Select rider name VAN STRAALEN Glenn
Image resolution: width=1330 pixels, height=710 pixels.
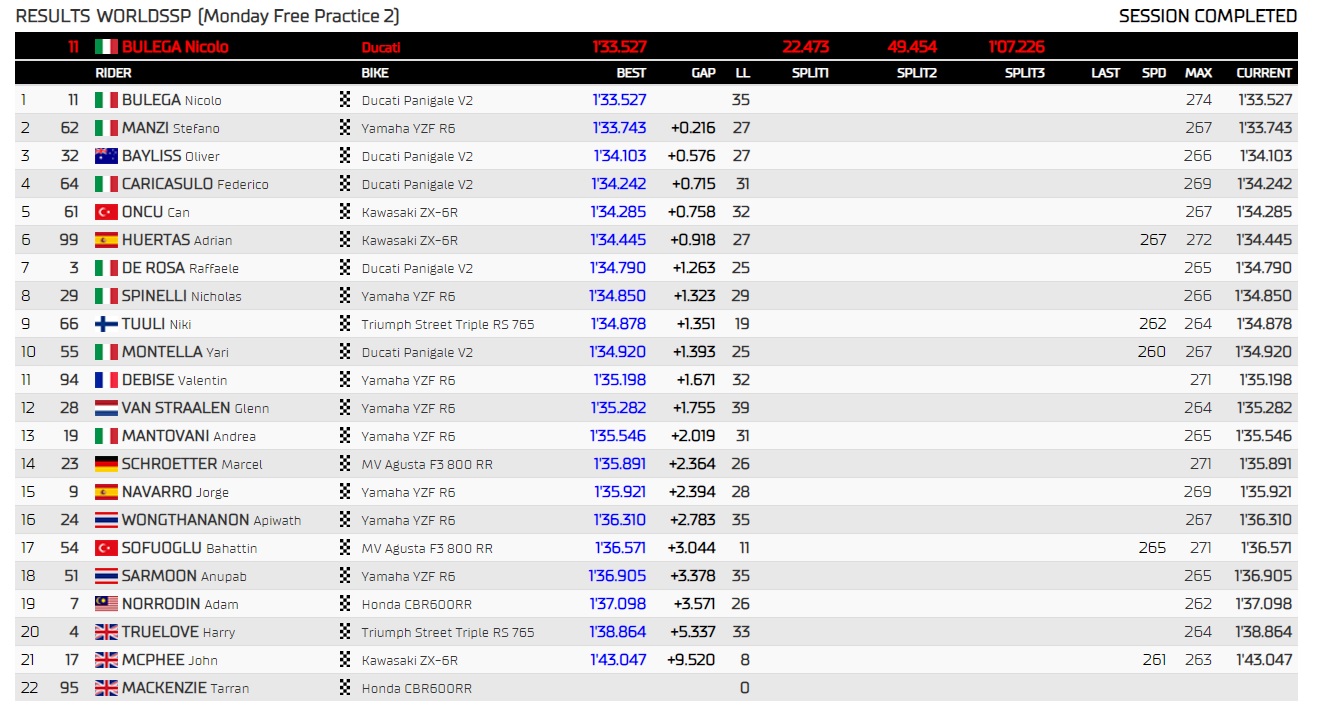coord(195,408)
